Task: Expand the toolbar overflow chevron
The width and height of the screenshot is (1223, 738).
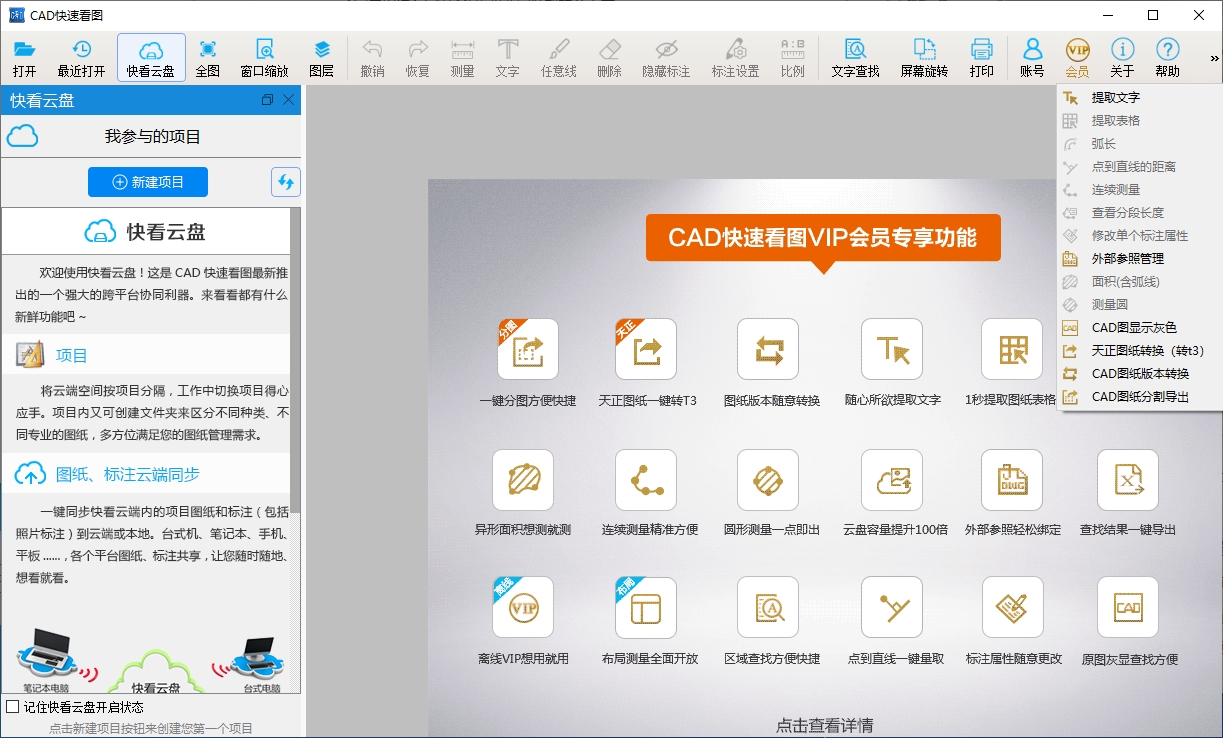Action: pyautogui.click(x=1214, y=59)
